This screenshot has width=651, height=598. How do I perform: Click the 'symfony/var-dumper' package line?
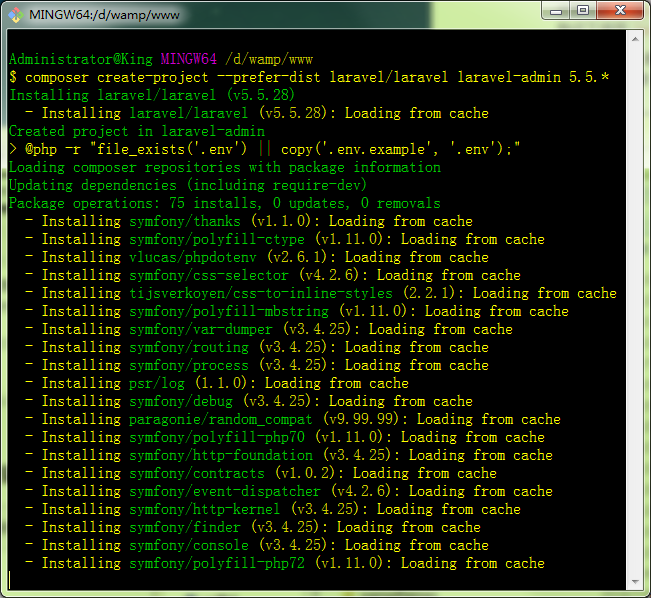click(269, 329)
